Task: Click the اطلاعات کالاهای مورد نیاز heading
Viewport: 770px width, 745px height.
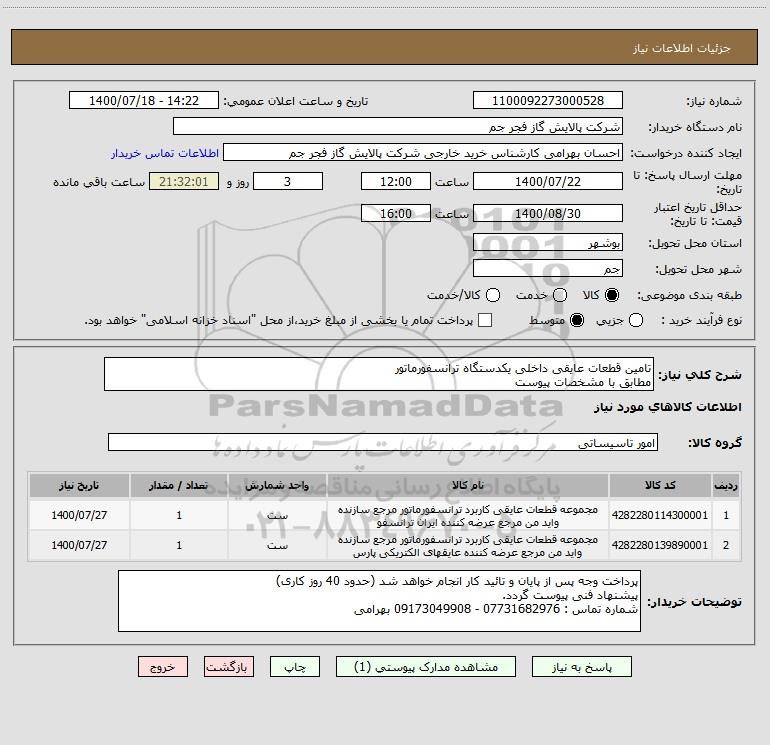Action: coord(667,407)
